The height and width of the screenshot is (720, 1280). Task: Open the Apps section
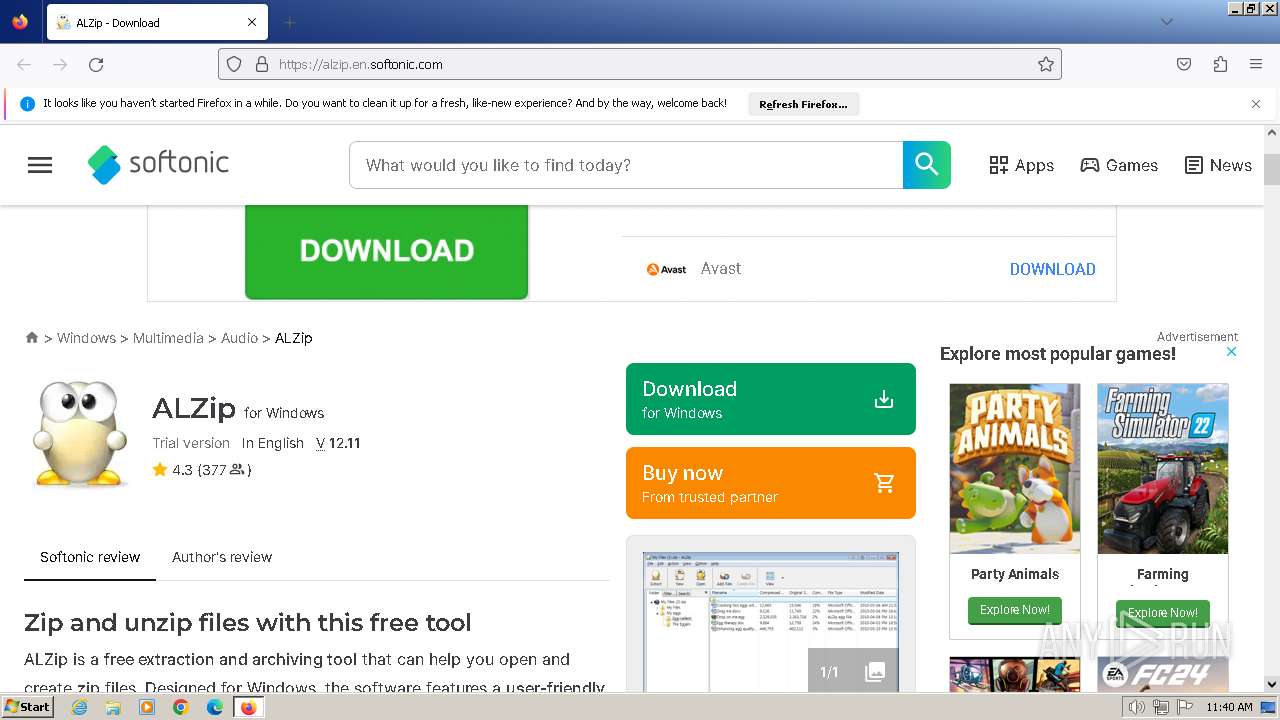[1021, 165]
